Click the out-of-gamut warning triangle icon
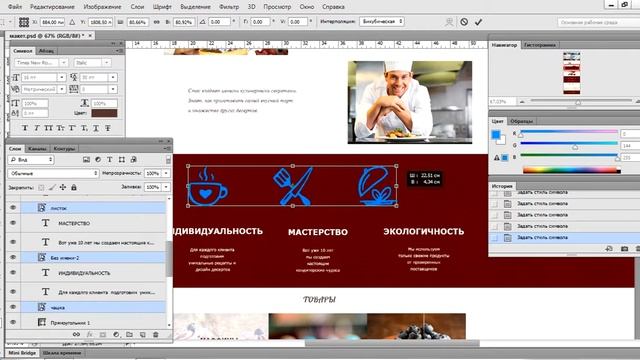 tap(497, 158)
